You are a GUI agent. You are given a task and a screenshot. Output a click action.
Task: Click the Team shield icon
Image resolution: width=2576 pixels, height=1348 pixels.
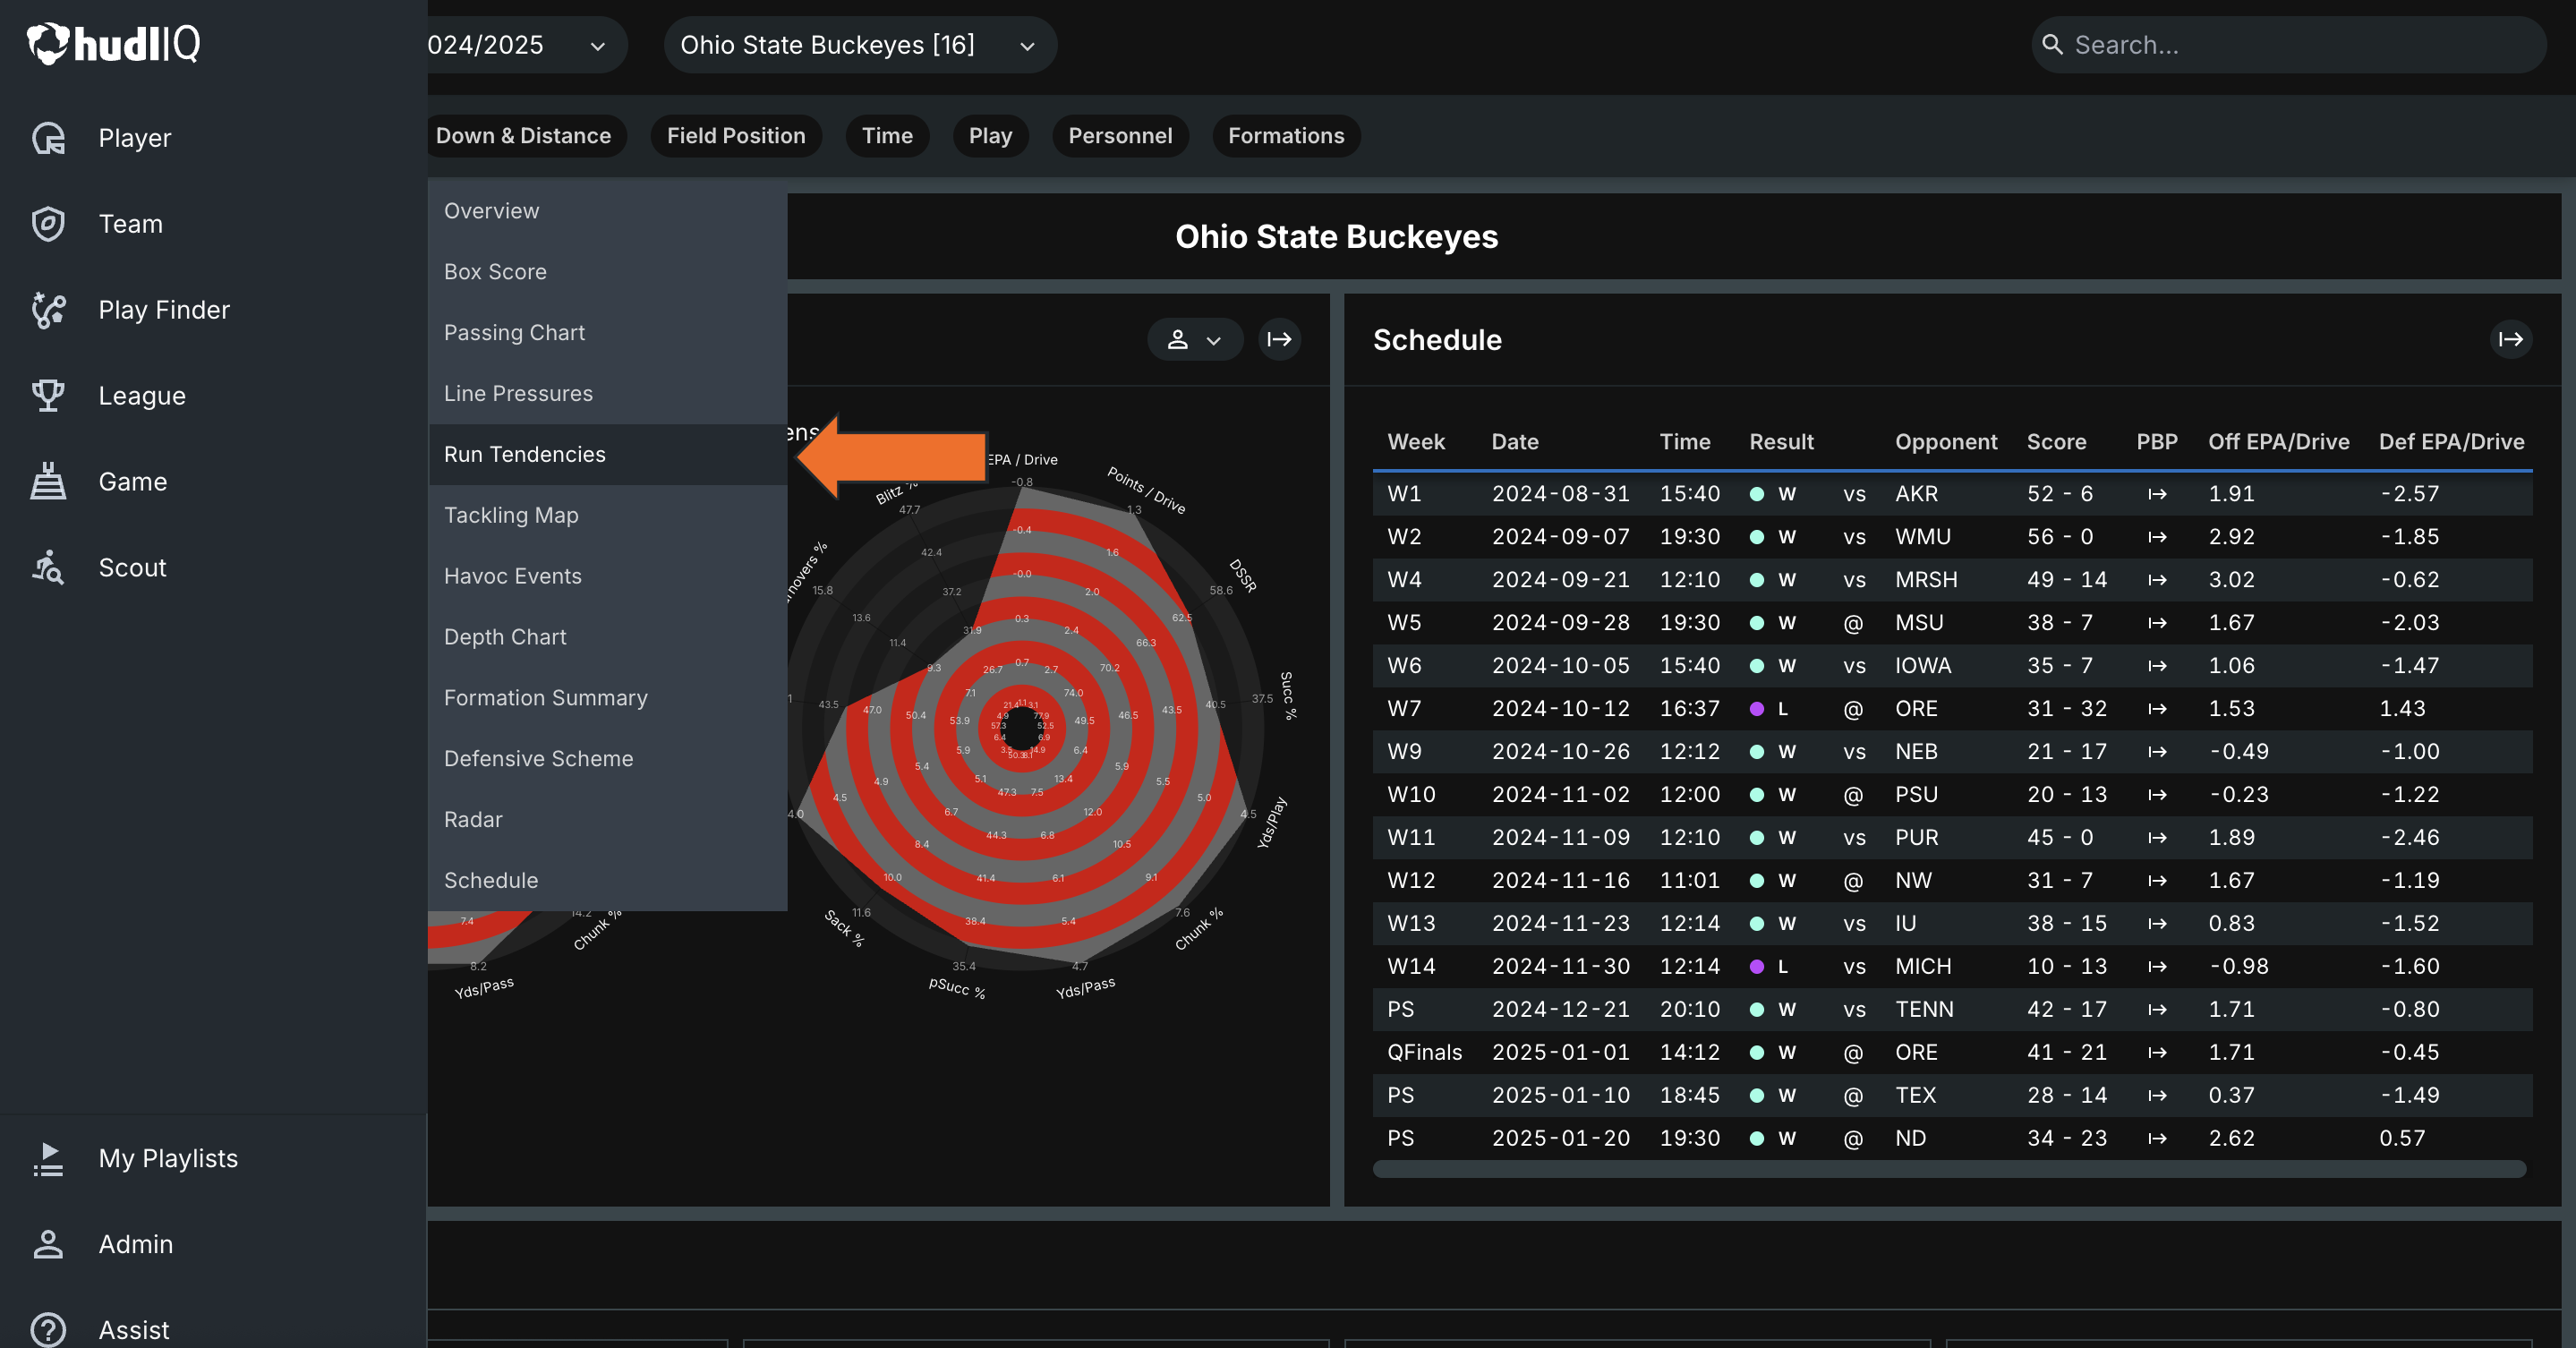[48, 224]
